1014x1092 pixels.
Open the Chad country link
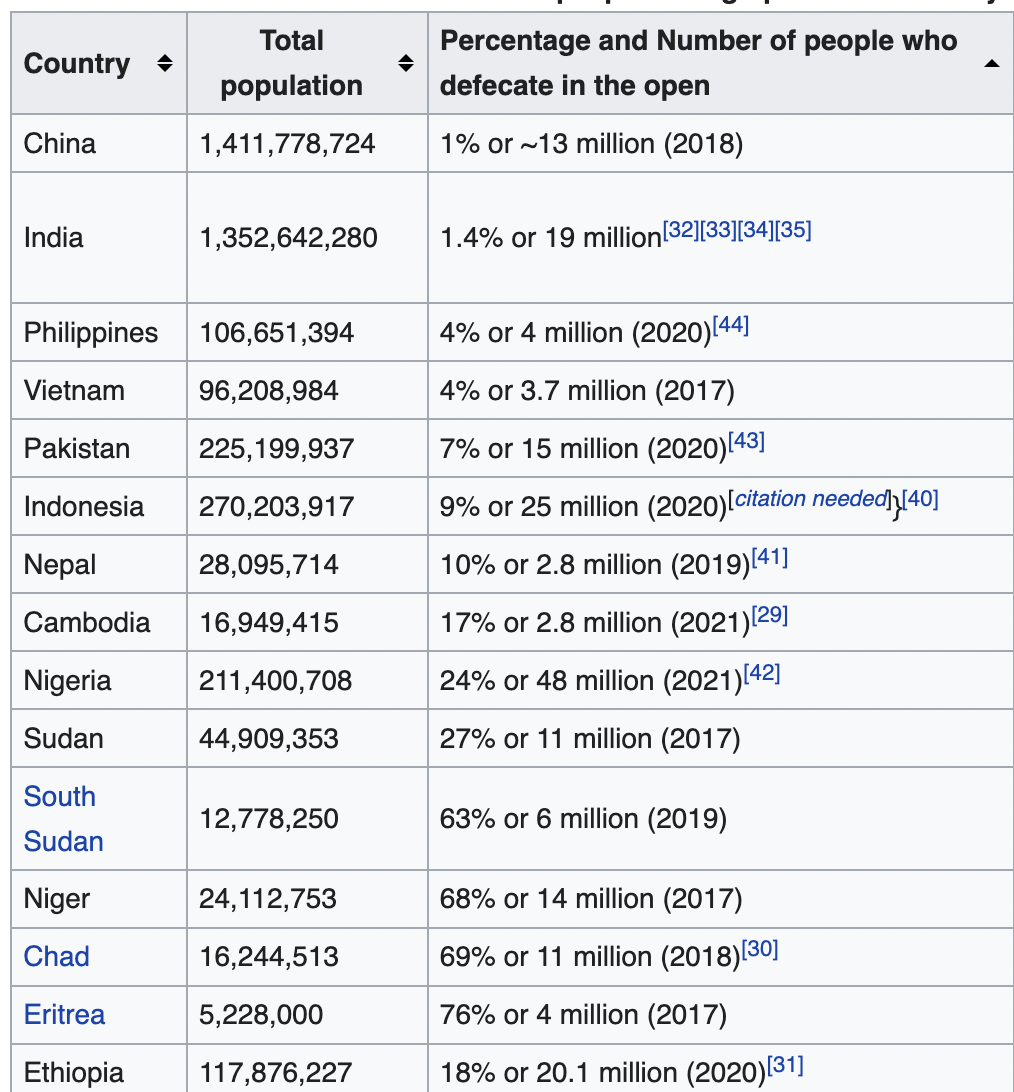[56, 956]
